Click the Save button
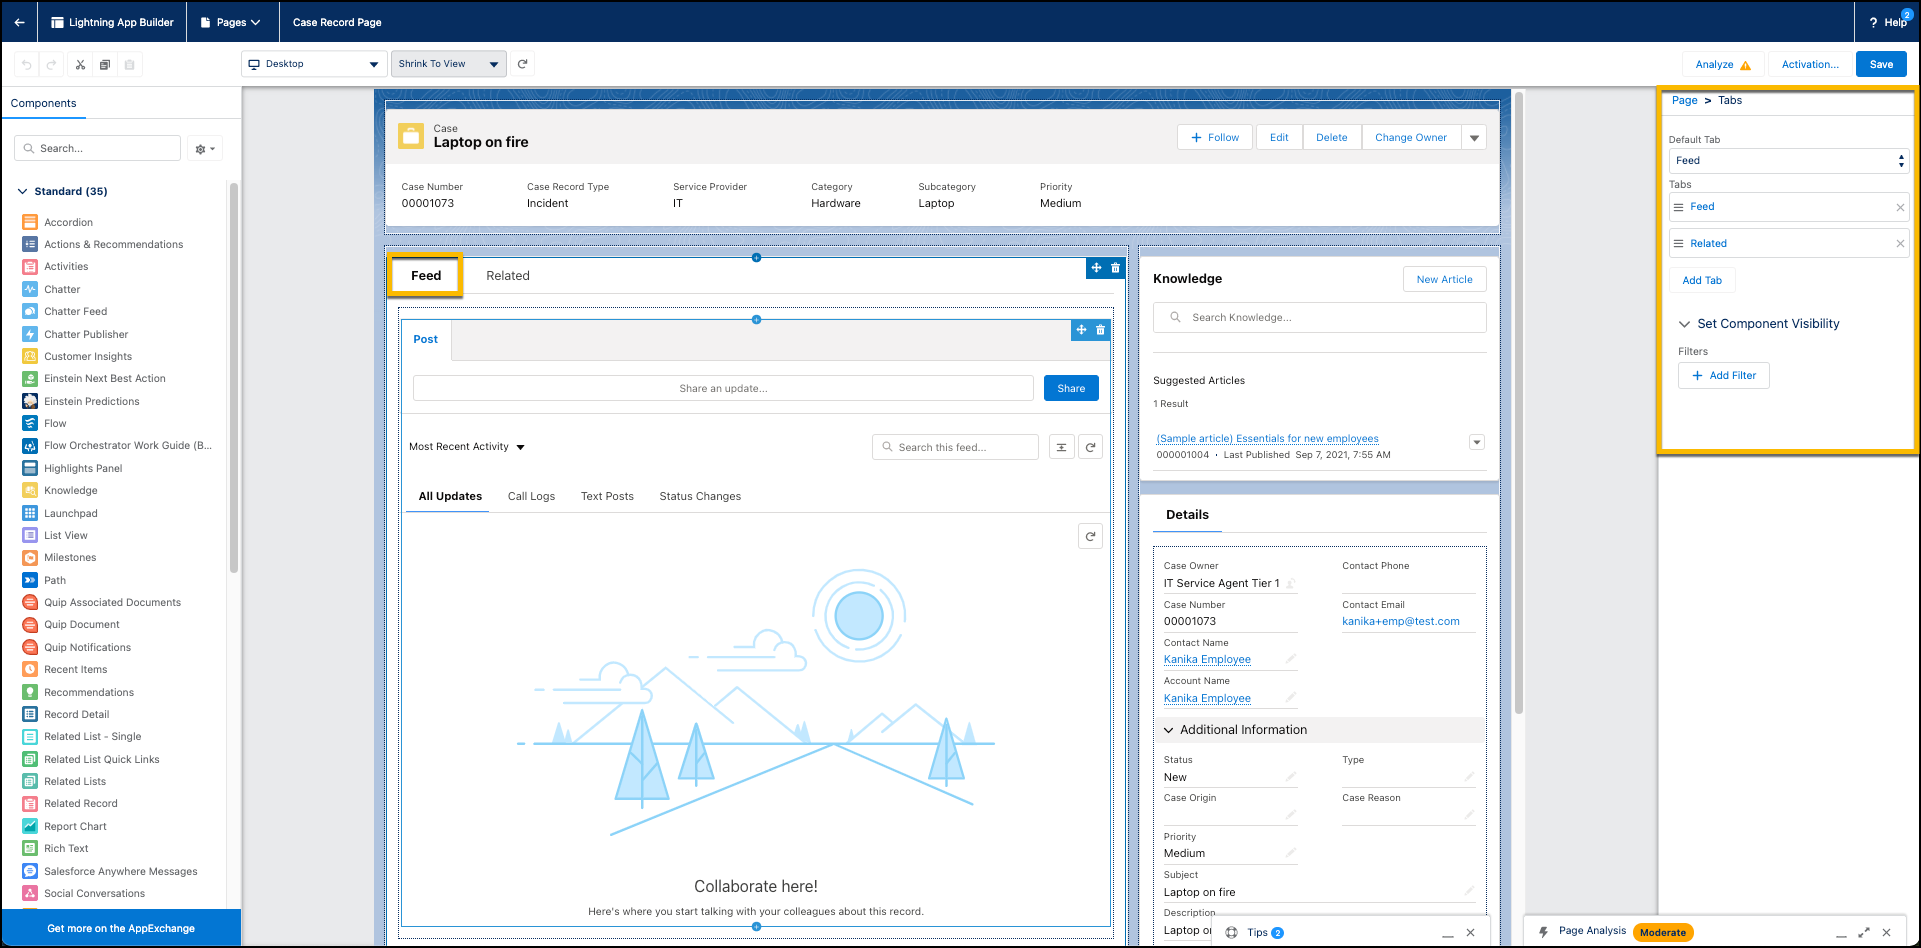Image resolution: width=1921 pixels, height=948 pixels. pyautogui.click(x=1881, y=64)
